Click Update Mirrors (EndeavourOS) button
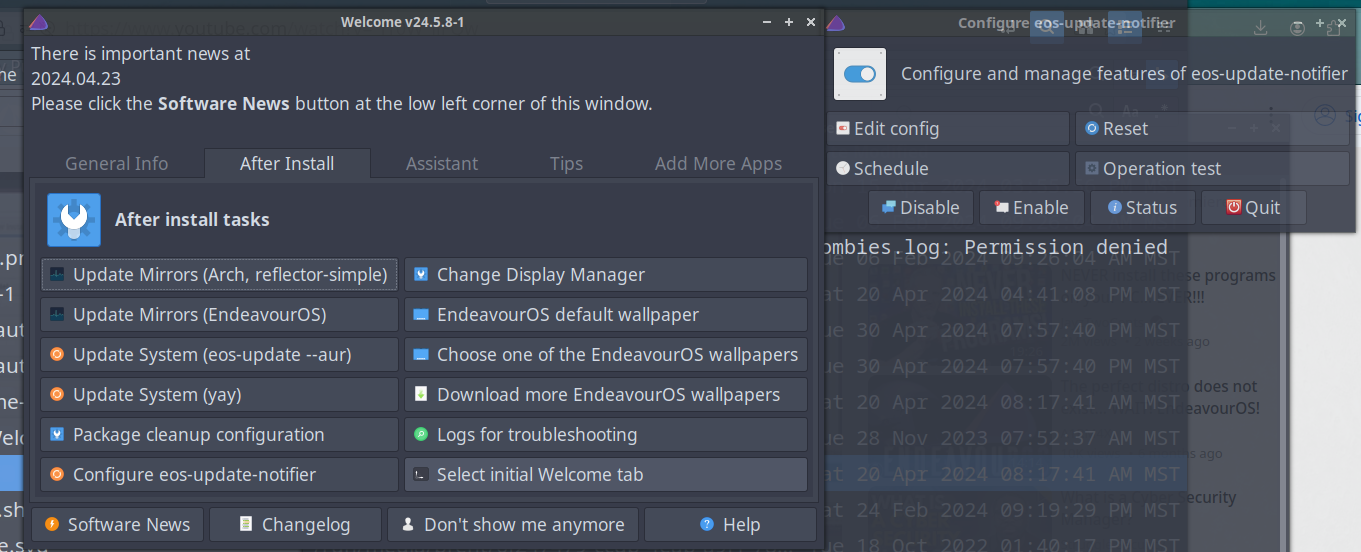 220,314
